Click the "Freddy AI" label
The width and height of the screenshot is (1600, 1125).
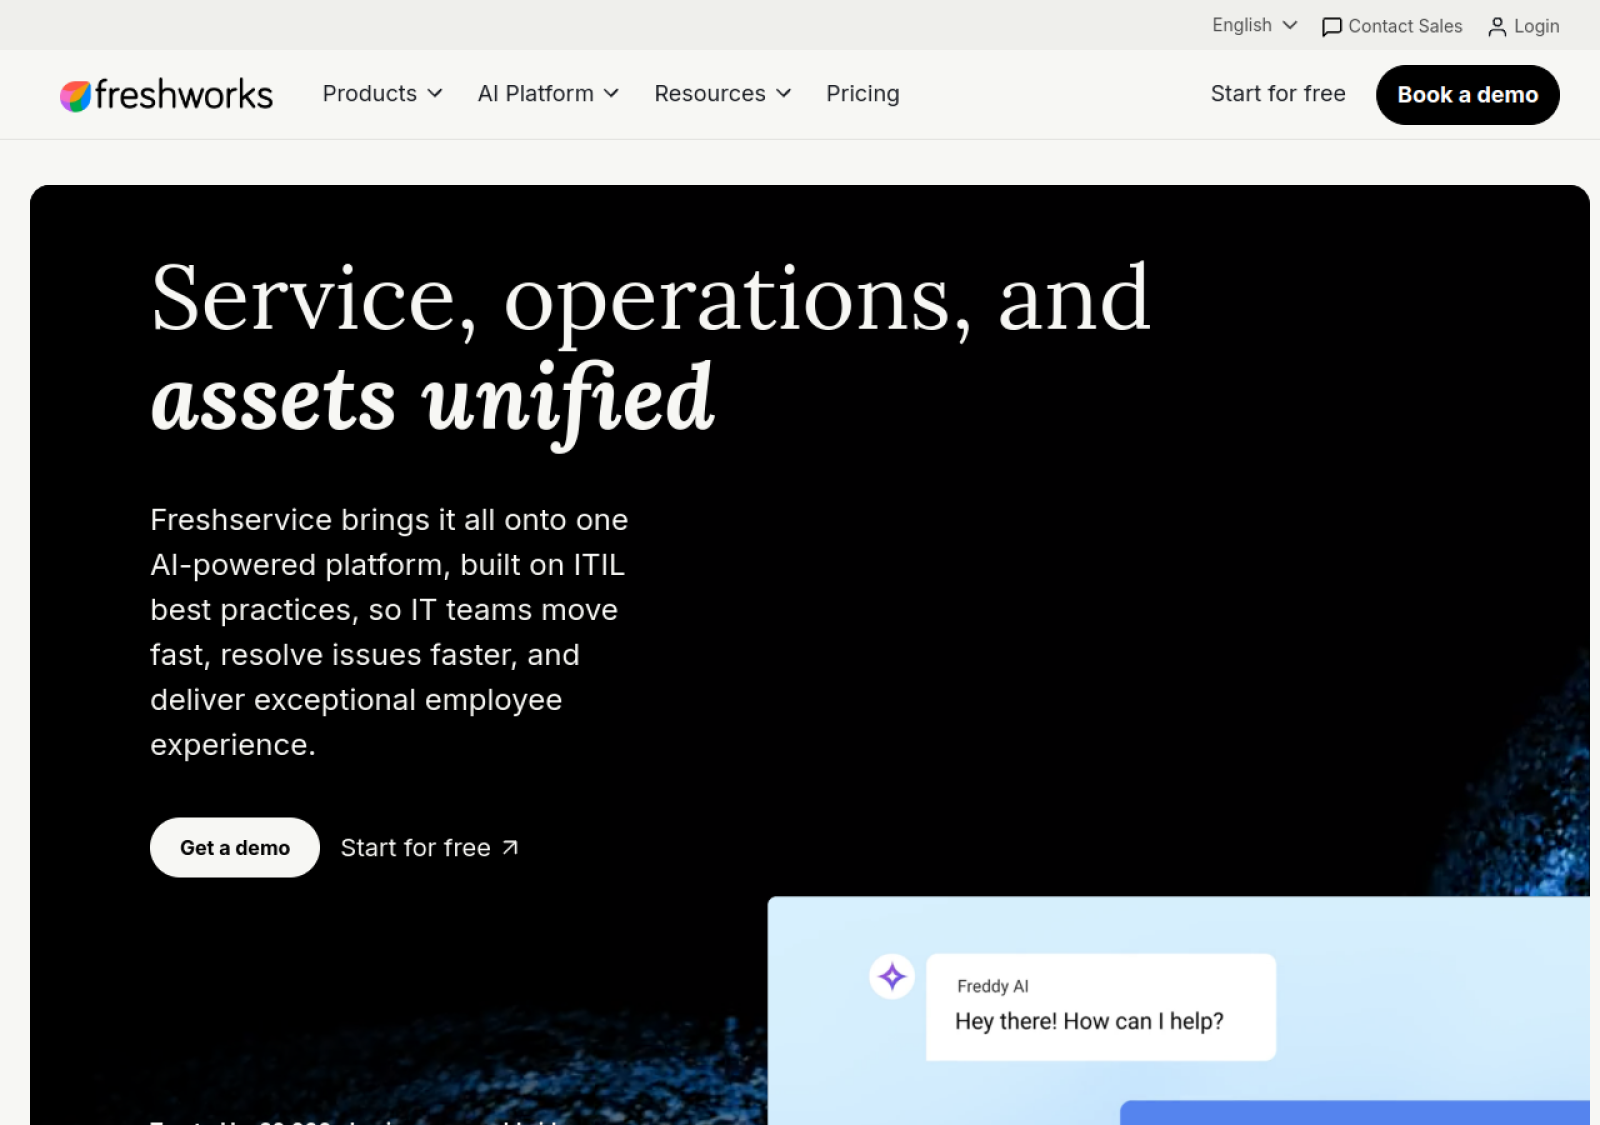click(993, 986)
